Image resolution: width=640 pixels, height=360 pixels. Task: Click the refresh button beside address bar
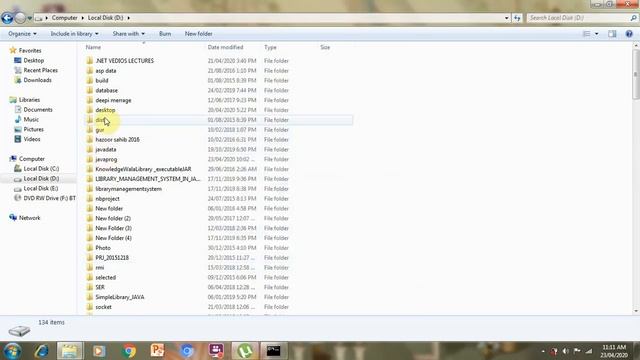[517, 18]
